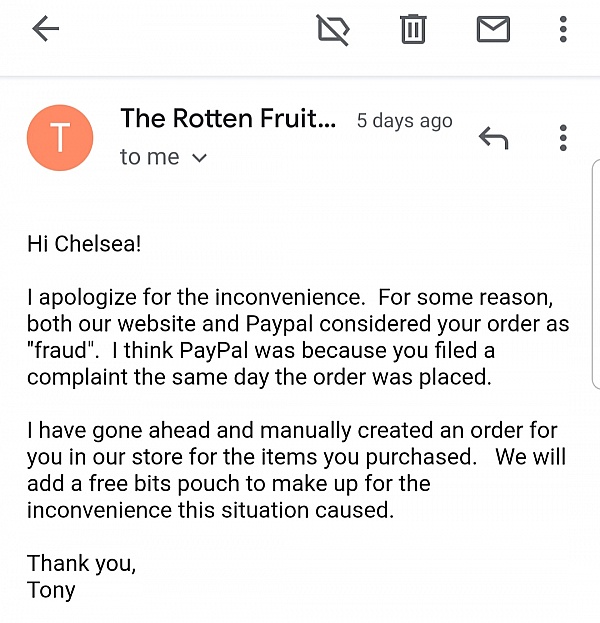Tap the "to me" recipient label
Viewport: 600px width, 623px height.
click(x=149, y=157)
